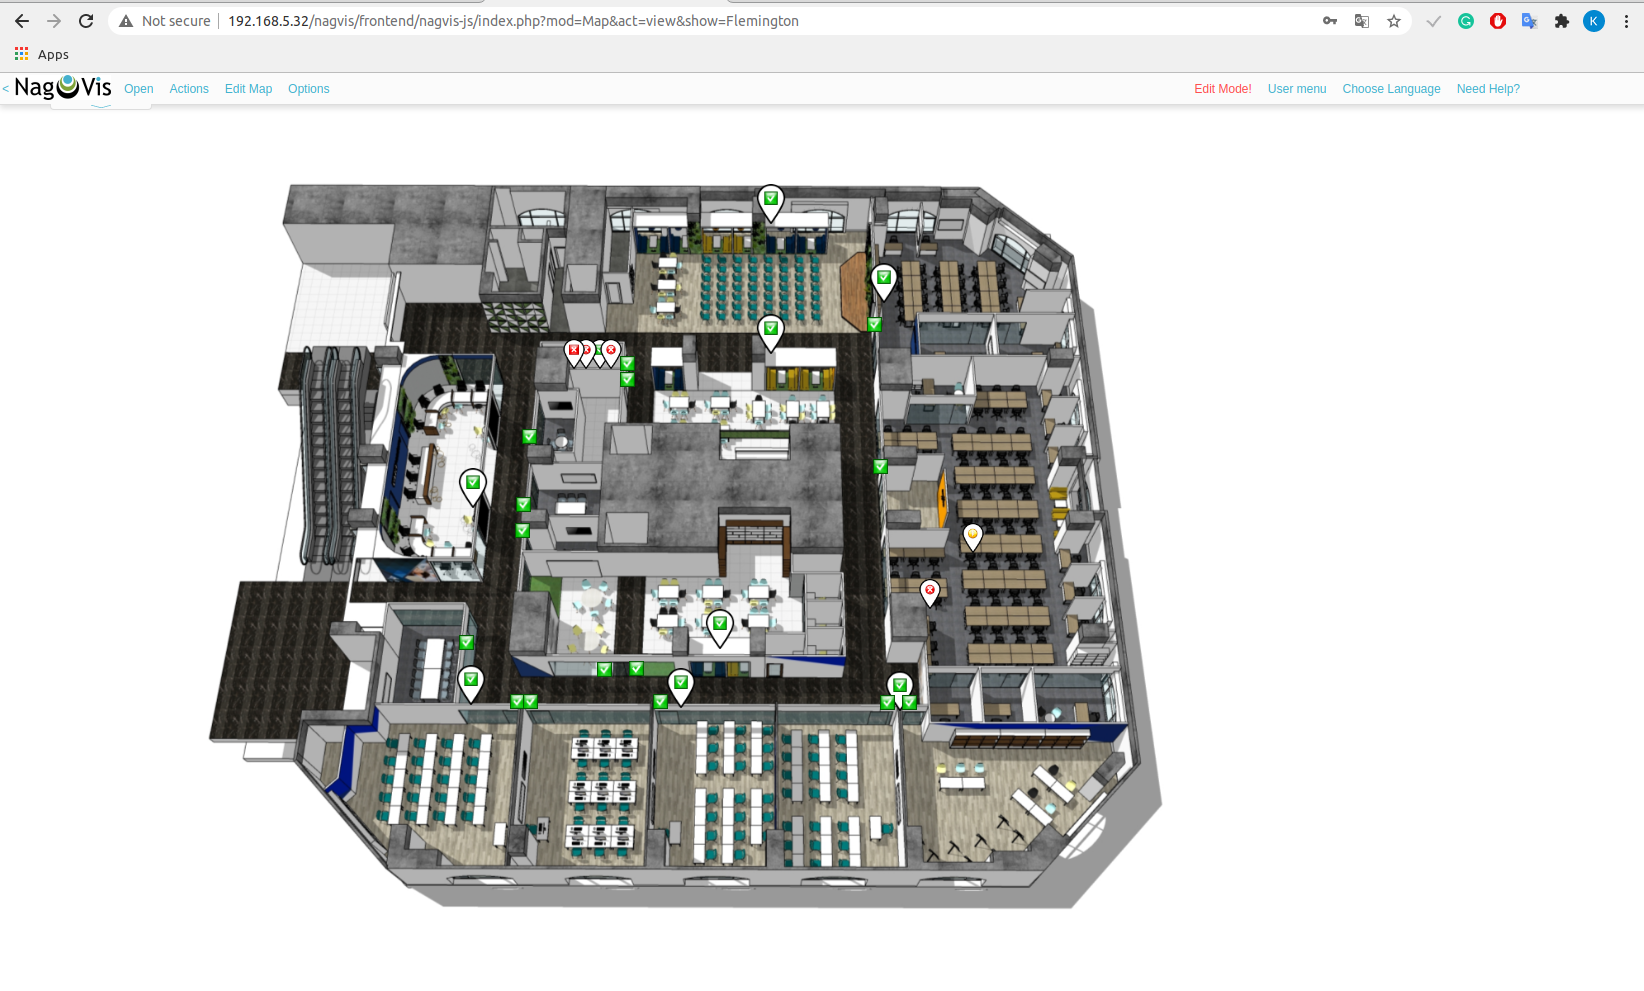Image resolution: width=1644 pixels, height=991 pixels.
Task: Expand the Open menu
Action: [x=139, y=89]
